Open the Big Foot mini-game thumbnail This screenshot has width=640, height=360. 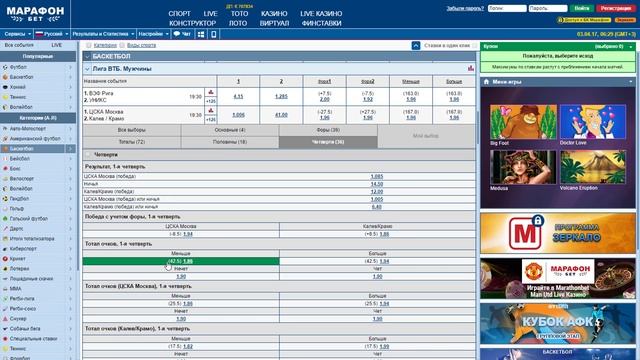(x=523, y=122)
